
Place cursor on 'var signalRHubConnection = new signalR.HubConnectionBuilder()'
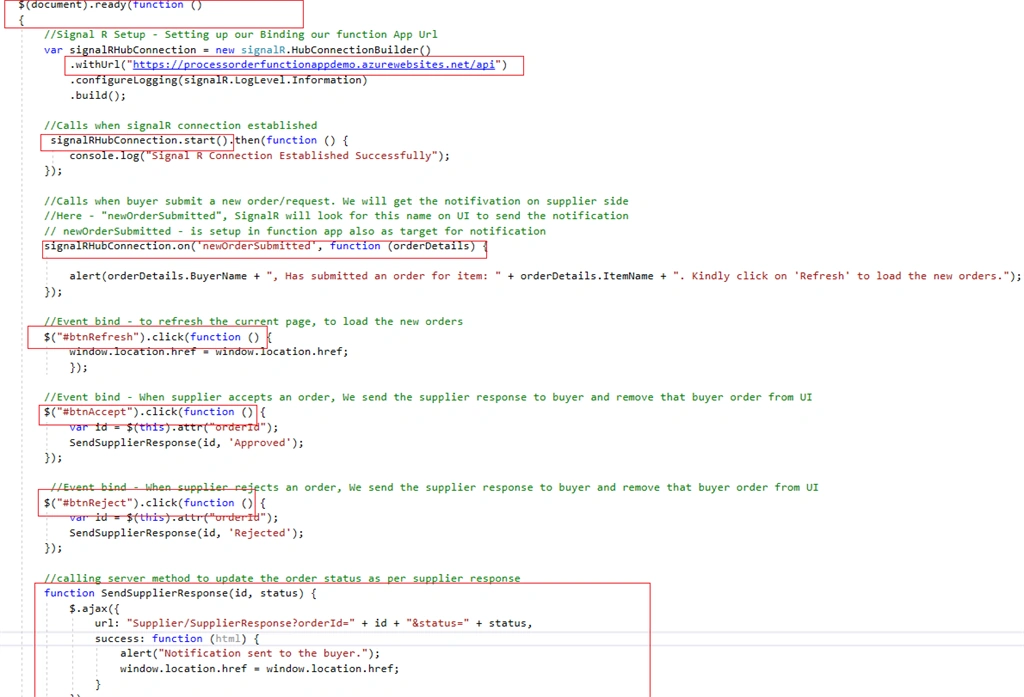point(238,50)
